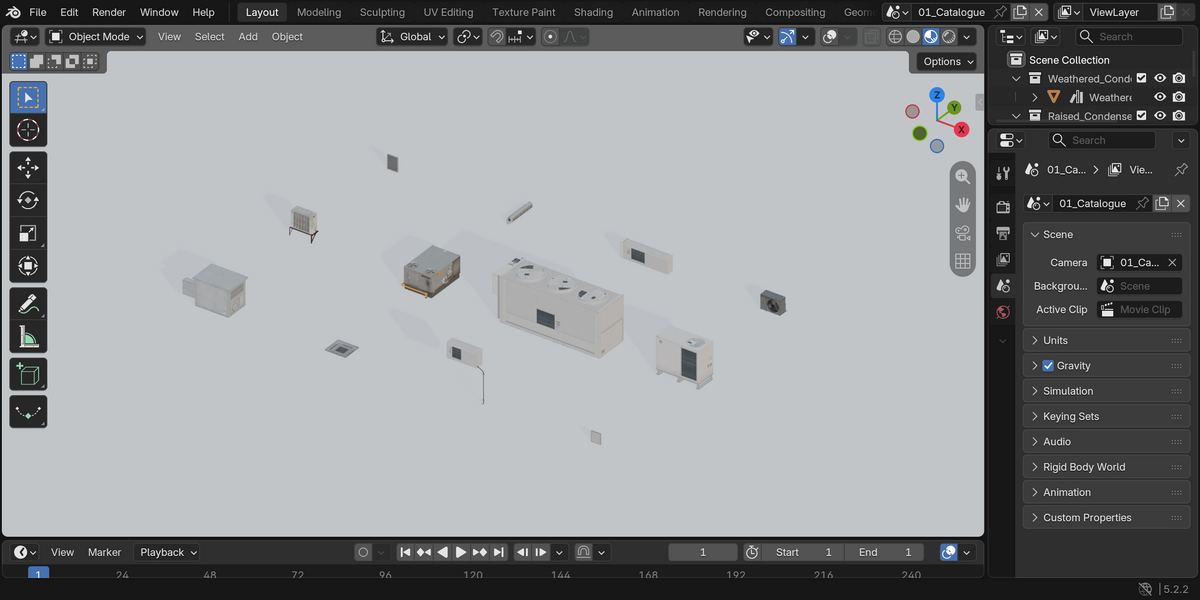Expand the Weathere object in outliner
Screen dimensions: 1200x600
point(1035,97)
